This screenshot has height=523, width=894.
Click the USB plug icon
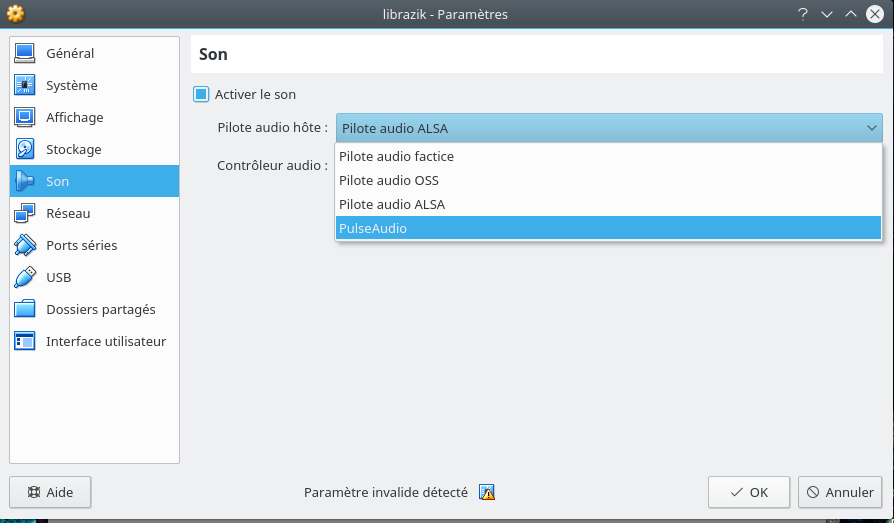pyautogui.click(x=25, y=277)
